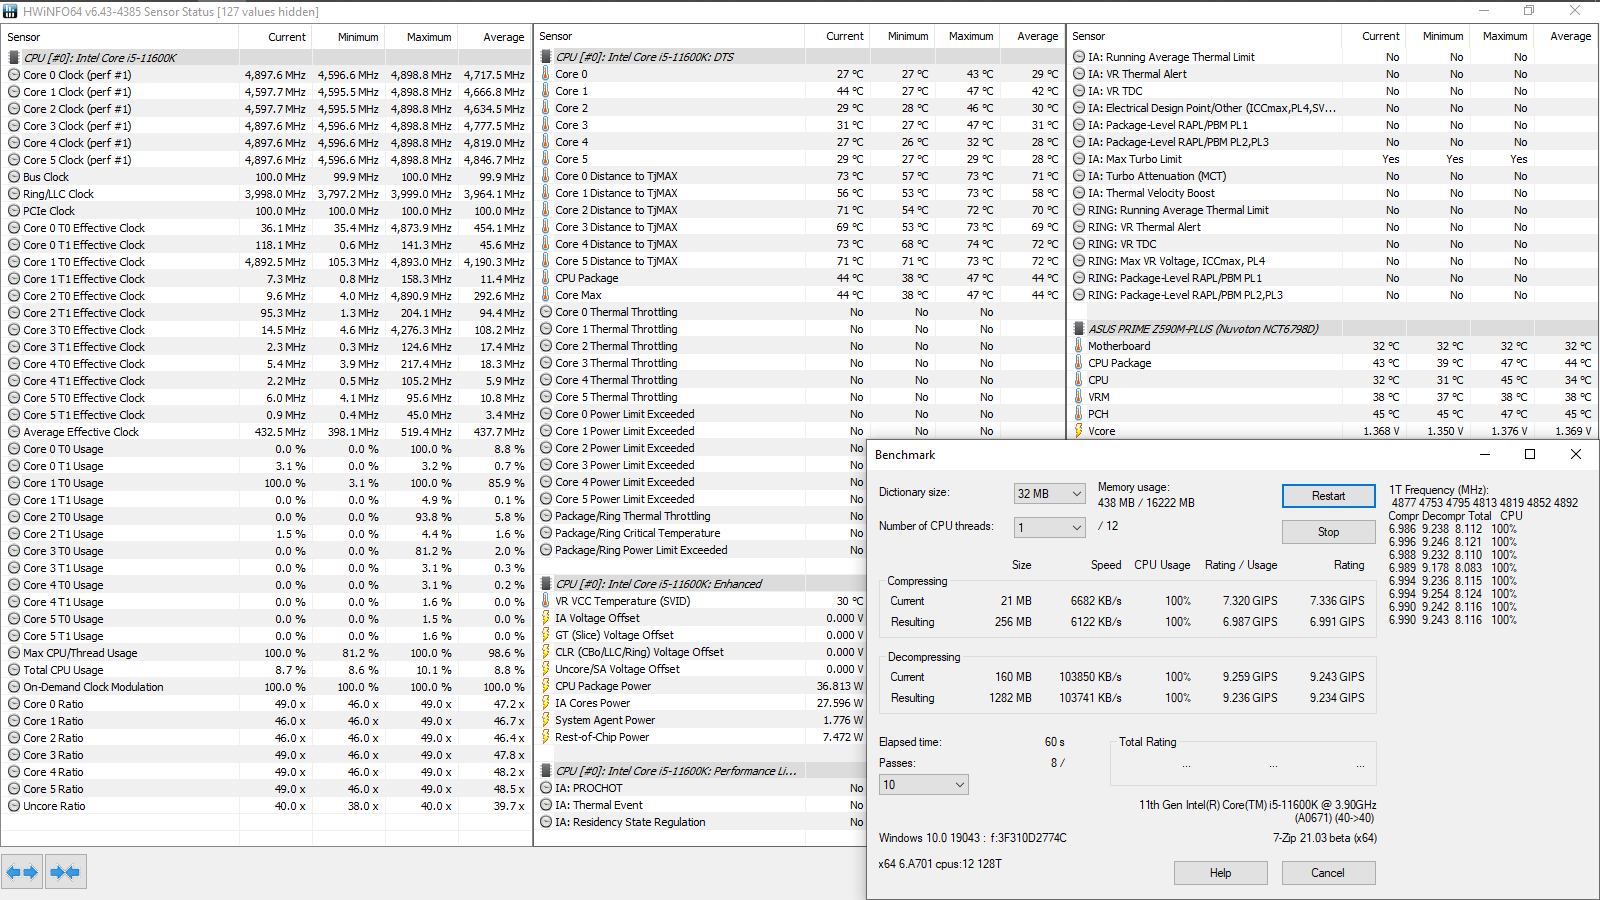Click the Average column header in left panel

(503, 37)
